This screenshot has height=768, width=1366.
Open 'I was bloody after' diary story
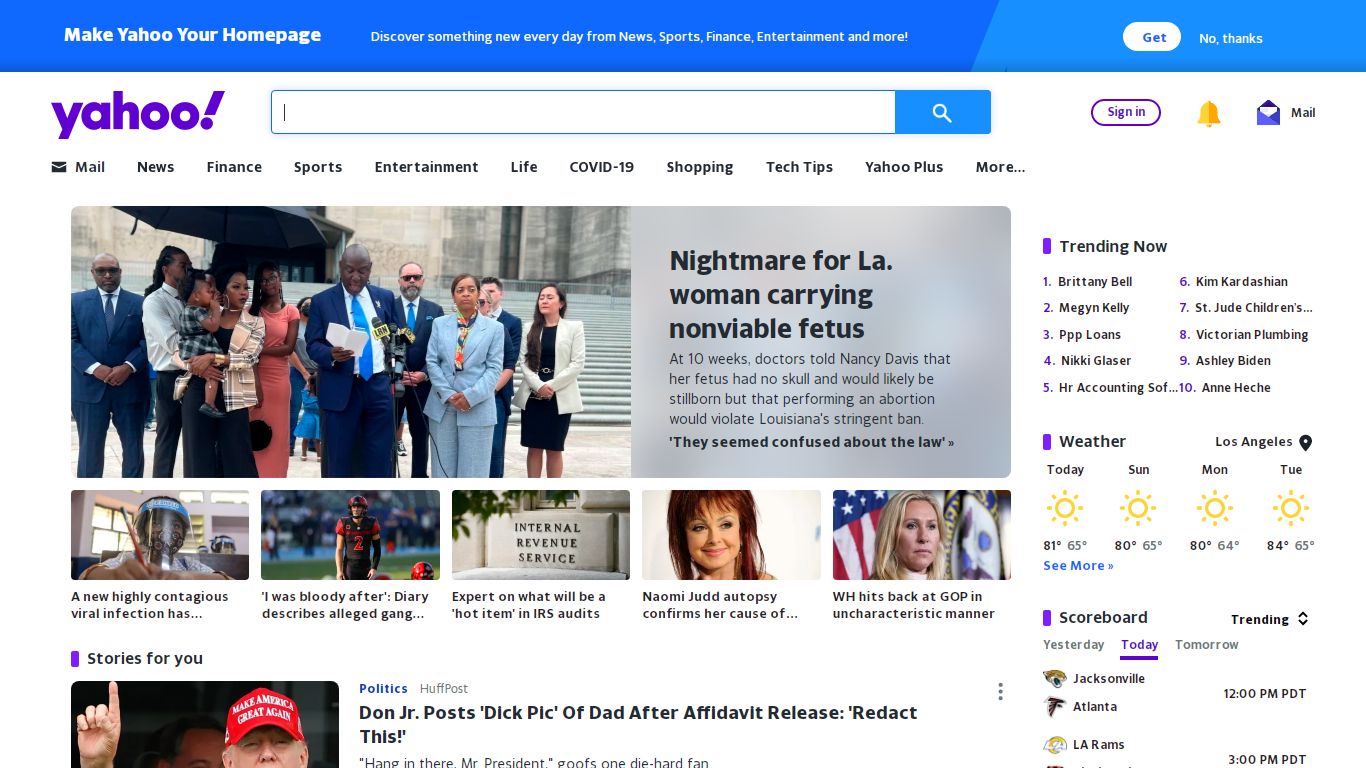(345, 605)
